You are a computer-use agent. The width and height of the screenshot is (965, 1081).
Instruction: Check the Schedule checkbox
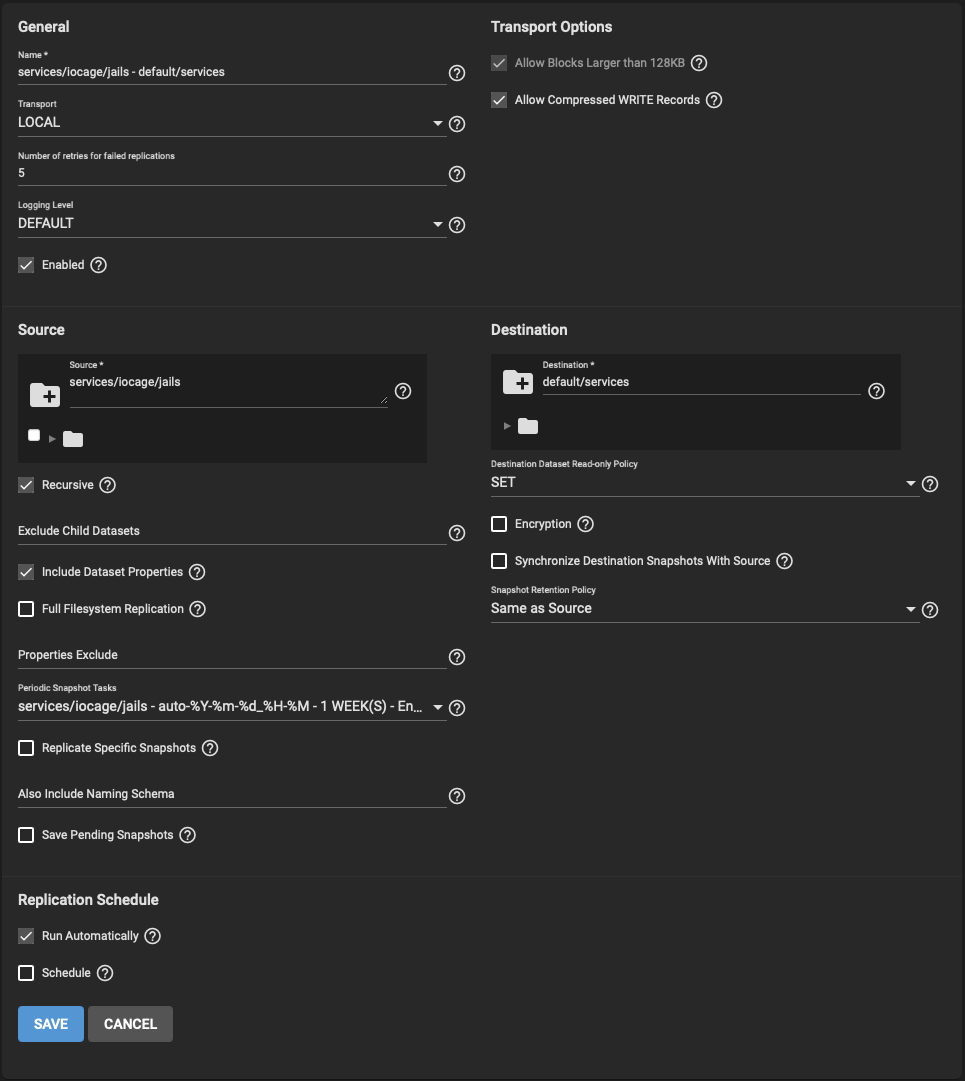(26, 973)
